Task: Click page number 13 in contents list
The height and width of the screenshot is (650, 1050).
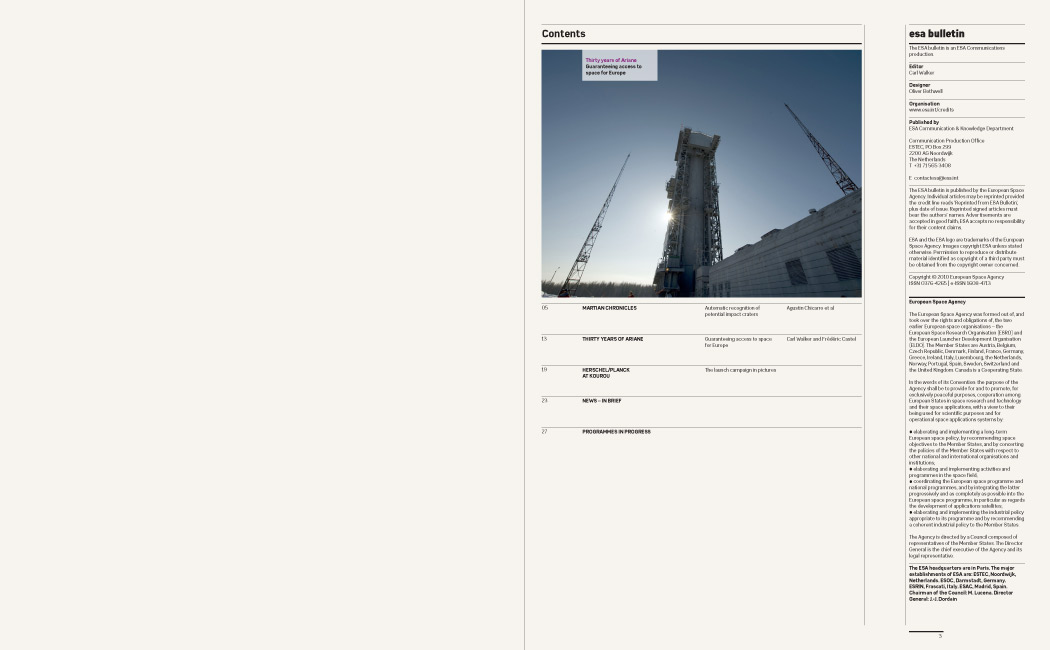Action: coord(545,339)
